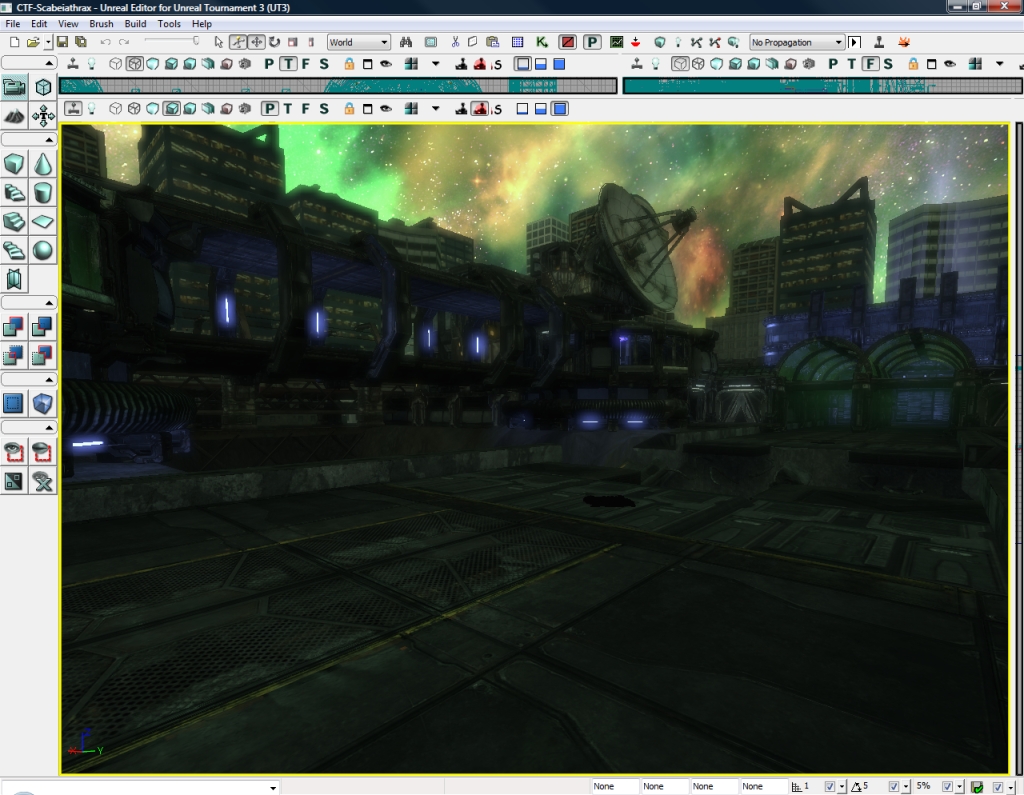Image resolution: width=1024 pixels, height=795 pixels.
Task: Switch main viewport to Perspective (P) view
Action: [270, 108]
